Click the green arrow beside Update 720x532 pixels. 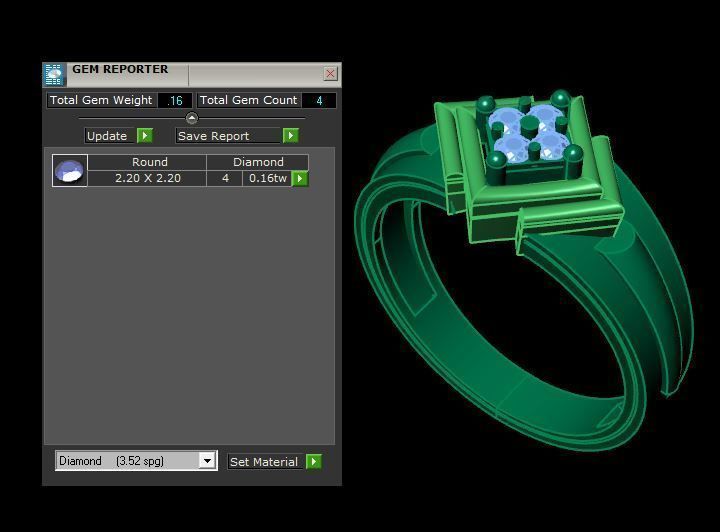(x=145, y=135)
